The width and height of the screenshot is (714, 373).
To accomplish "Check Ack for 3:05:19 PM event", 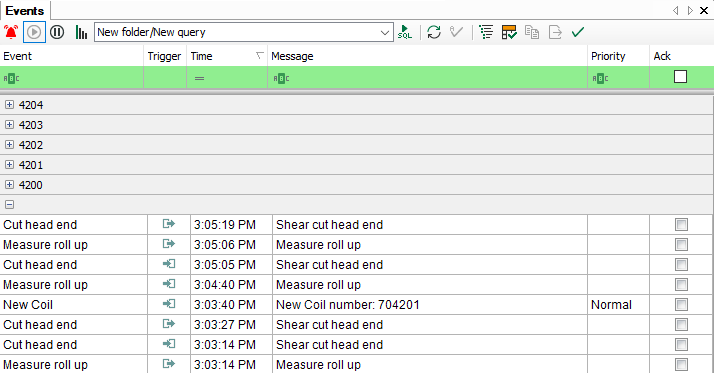I will 681,224.
